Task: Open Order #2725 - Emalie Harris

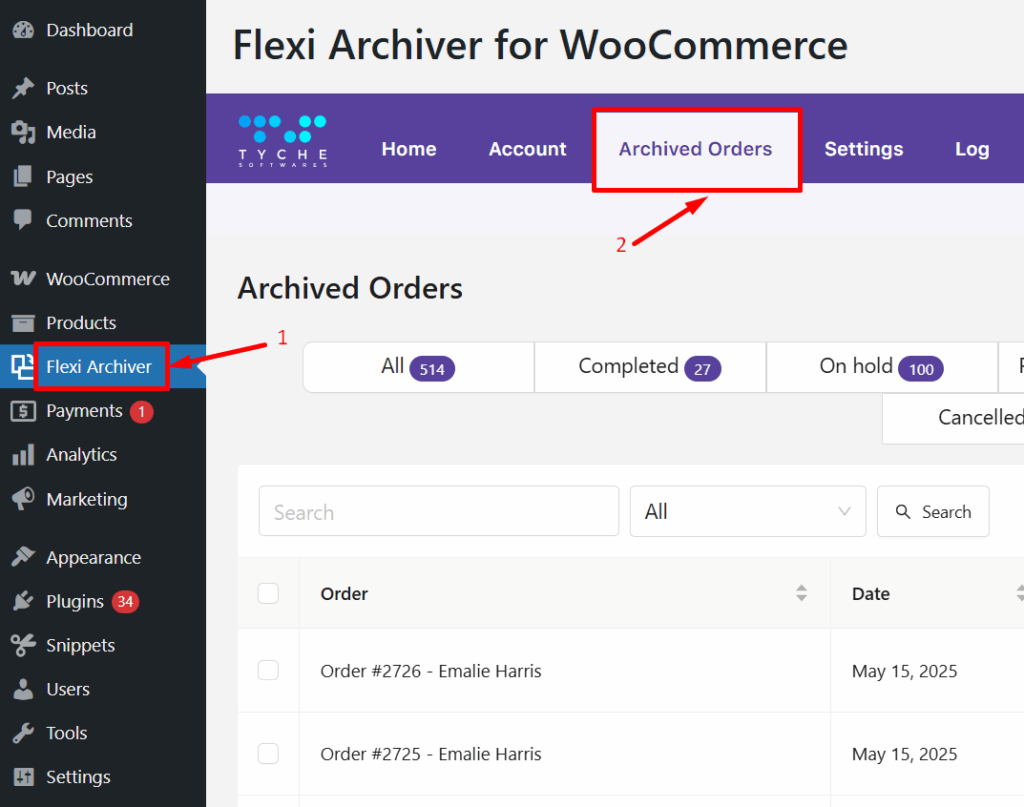Action: (x=431, y=753)
